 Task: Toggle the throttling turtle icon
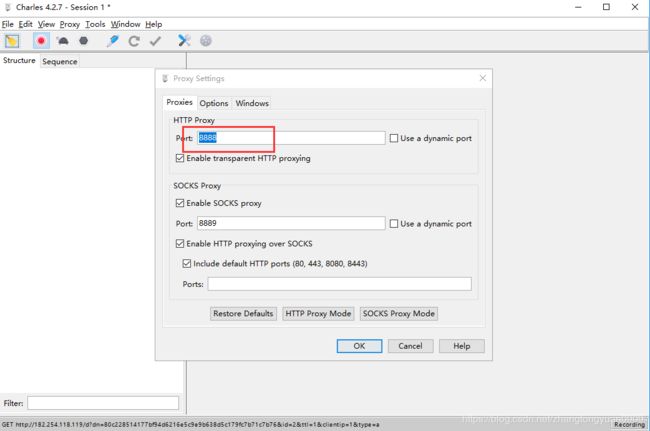(63, 41)
